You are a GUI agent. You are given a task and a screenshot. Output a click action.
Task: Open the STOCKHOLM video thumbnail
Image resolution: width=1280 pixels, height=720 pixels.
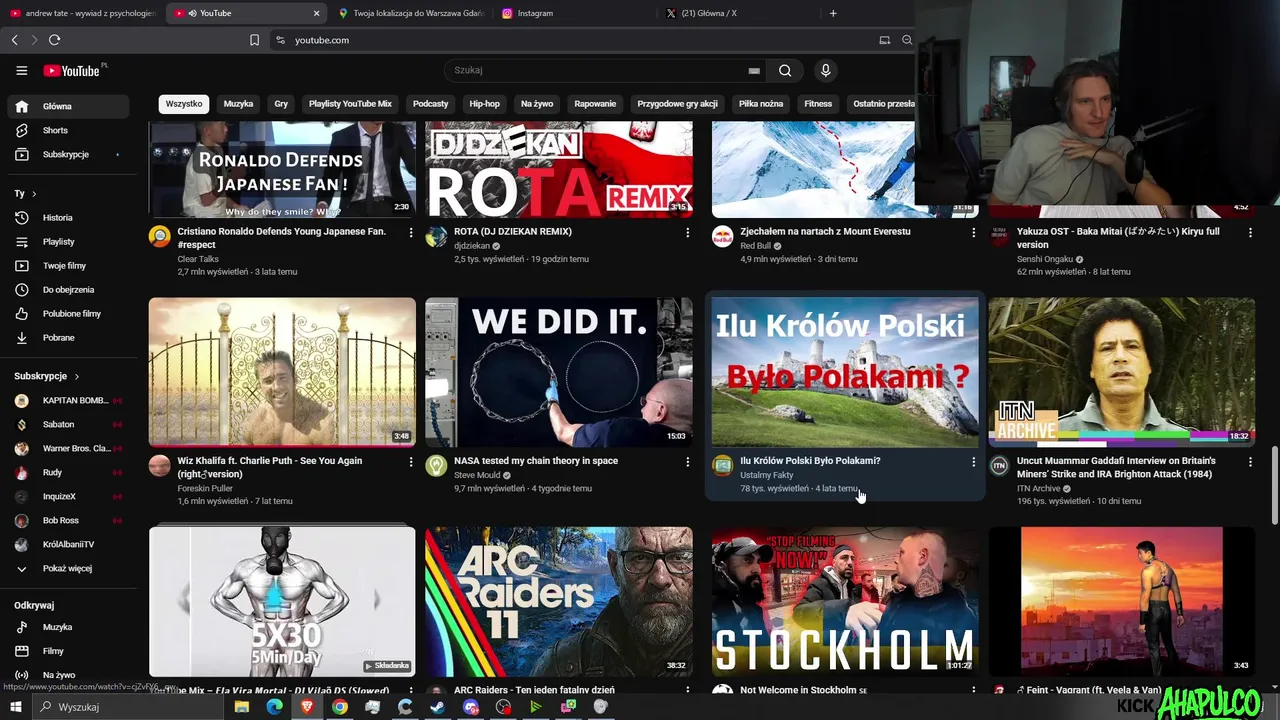845,602
